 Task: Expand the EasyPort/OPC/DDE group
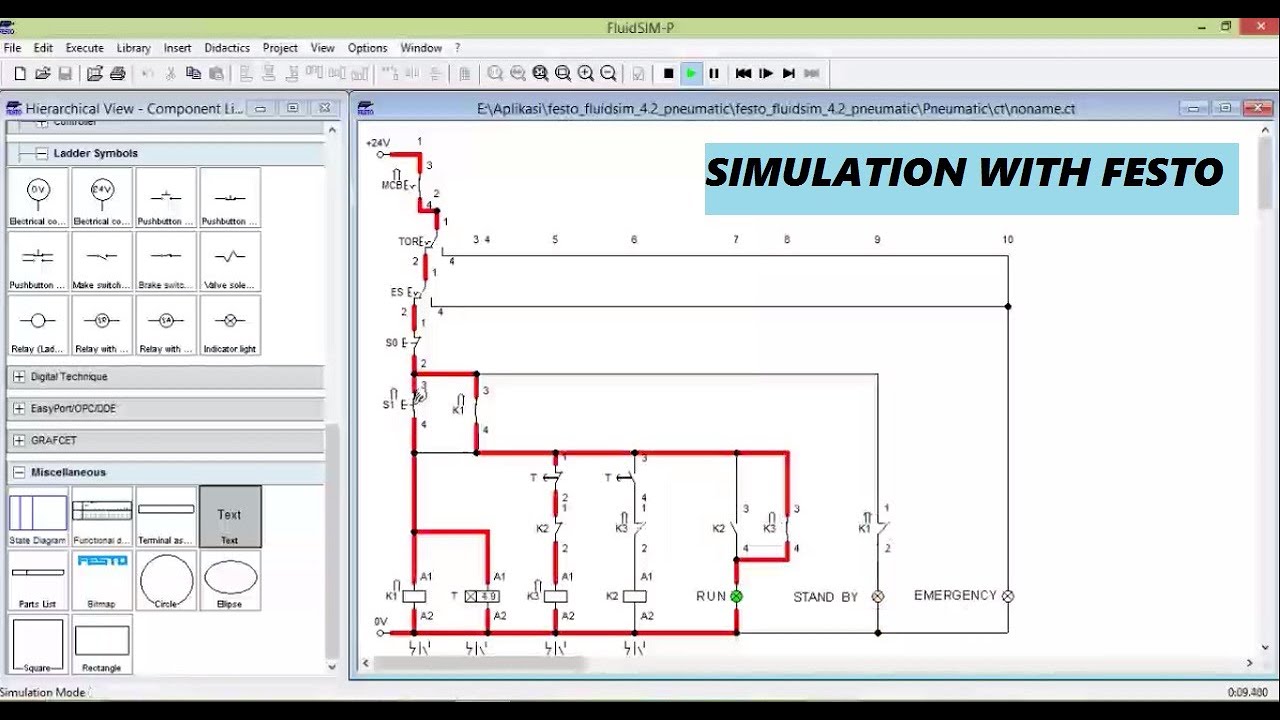(19, 409)
